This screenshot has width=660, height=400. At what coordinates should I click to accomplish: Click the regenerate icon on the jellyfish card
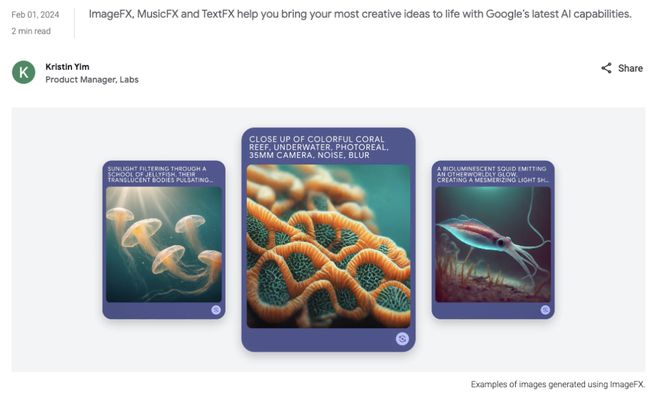point(216,310)
